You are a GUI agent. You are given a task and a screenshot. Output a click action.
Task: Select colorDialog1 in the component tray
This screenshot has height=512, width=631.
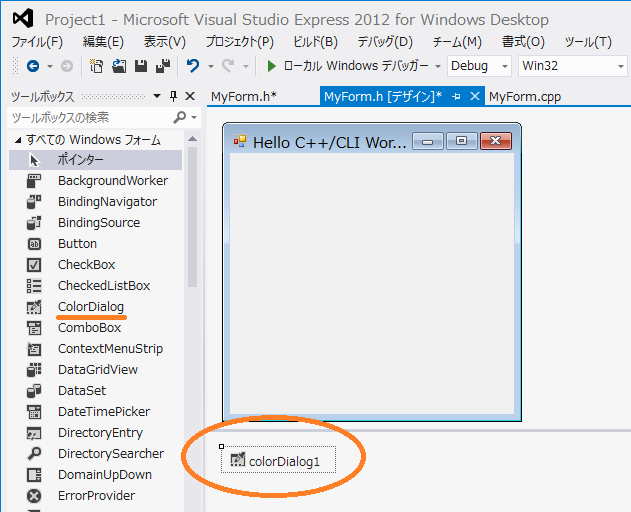(x=278, y=460)
